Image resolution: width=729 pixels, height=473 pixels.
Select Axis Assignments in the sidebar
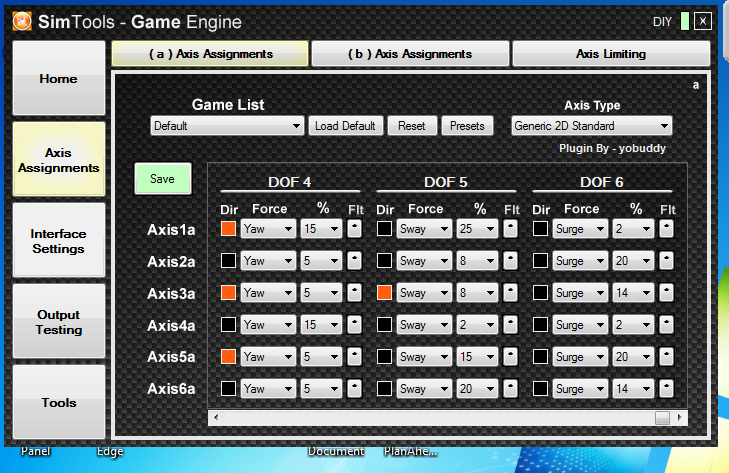click(x=59, y=160)
